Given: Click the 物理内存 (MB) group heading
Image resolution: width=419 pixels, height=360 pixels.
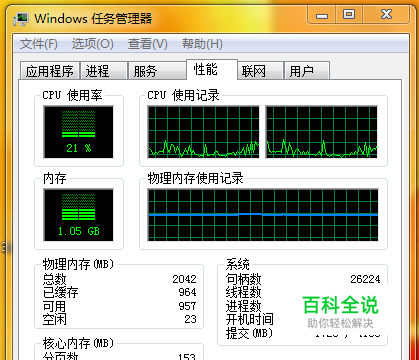Looking at the screenshot, I should coord(78,264).
